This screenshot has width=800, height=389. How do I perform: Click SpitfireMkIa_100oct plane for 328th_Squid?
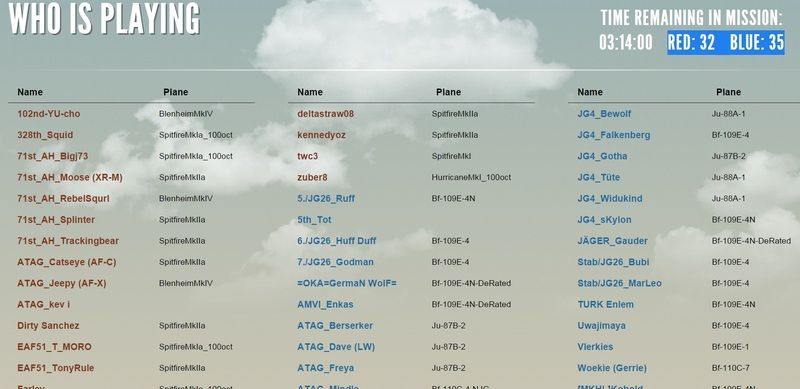click(196, 135)
